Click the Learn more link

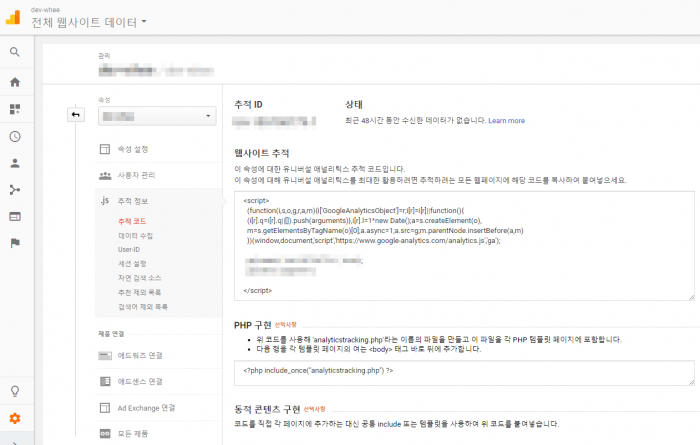[506, 121]
